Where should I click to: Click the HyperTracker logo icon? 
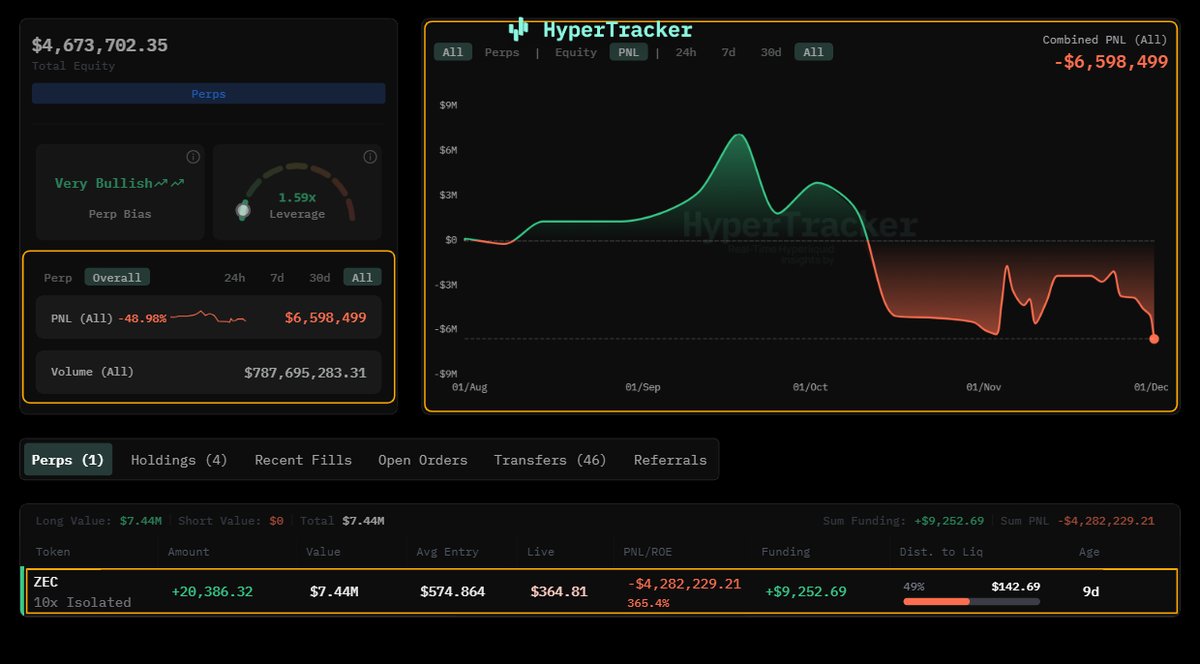tap(516, 29)
